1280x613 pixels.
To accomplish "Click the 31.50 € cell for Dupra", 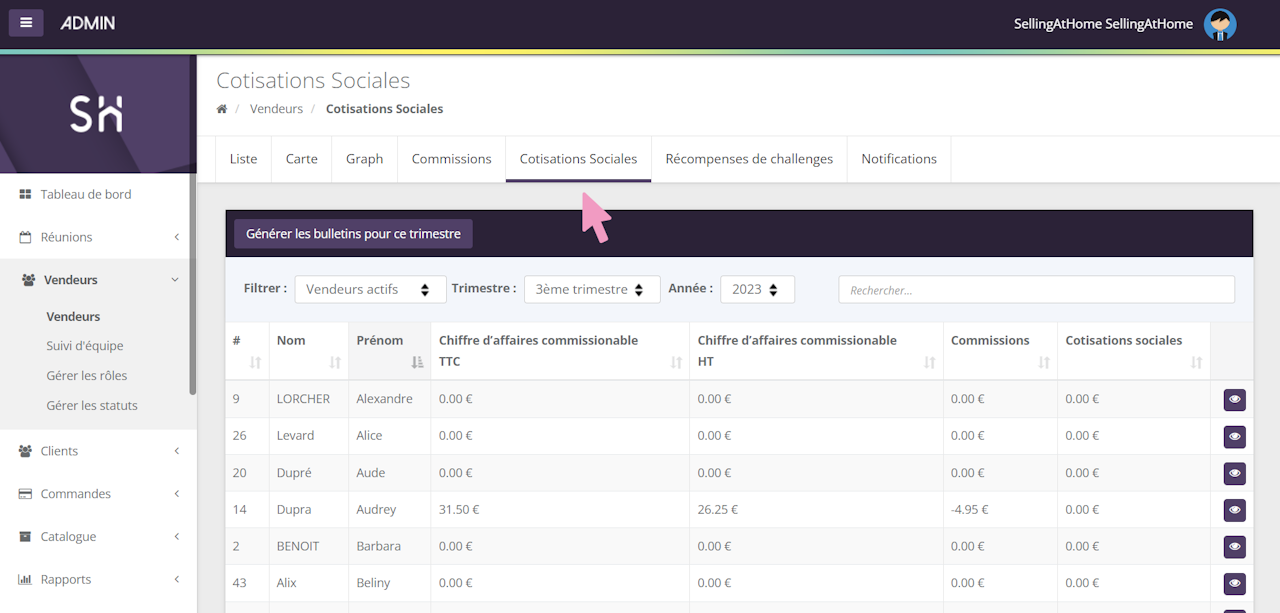I will pyautogui.click(x=560, y=509).
